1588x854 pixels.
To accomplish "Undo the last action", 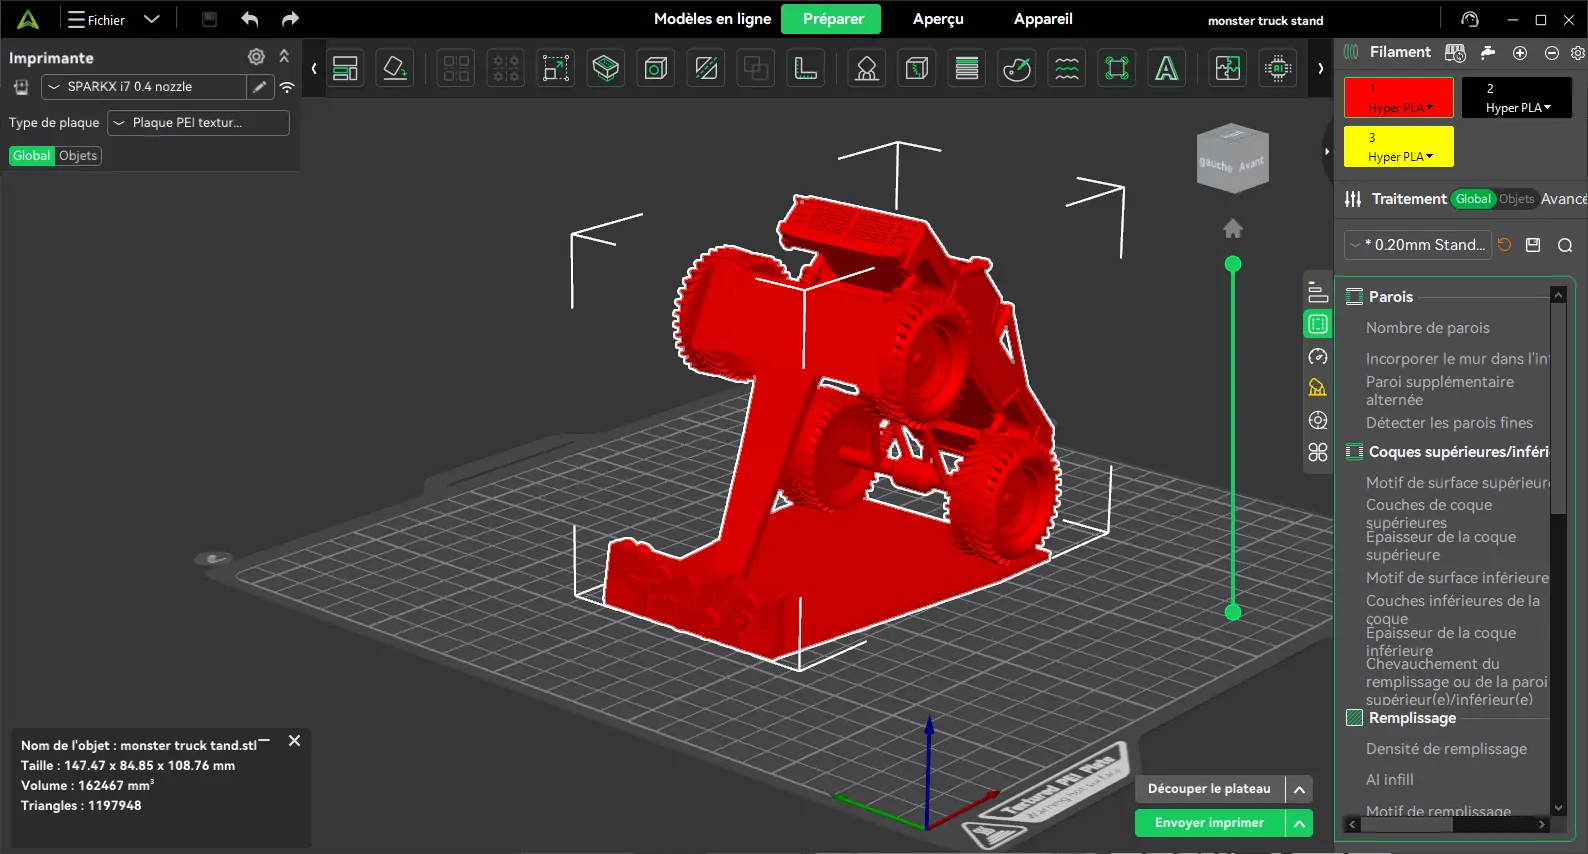I will coord(249,19).
